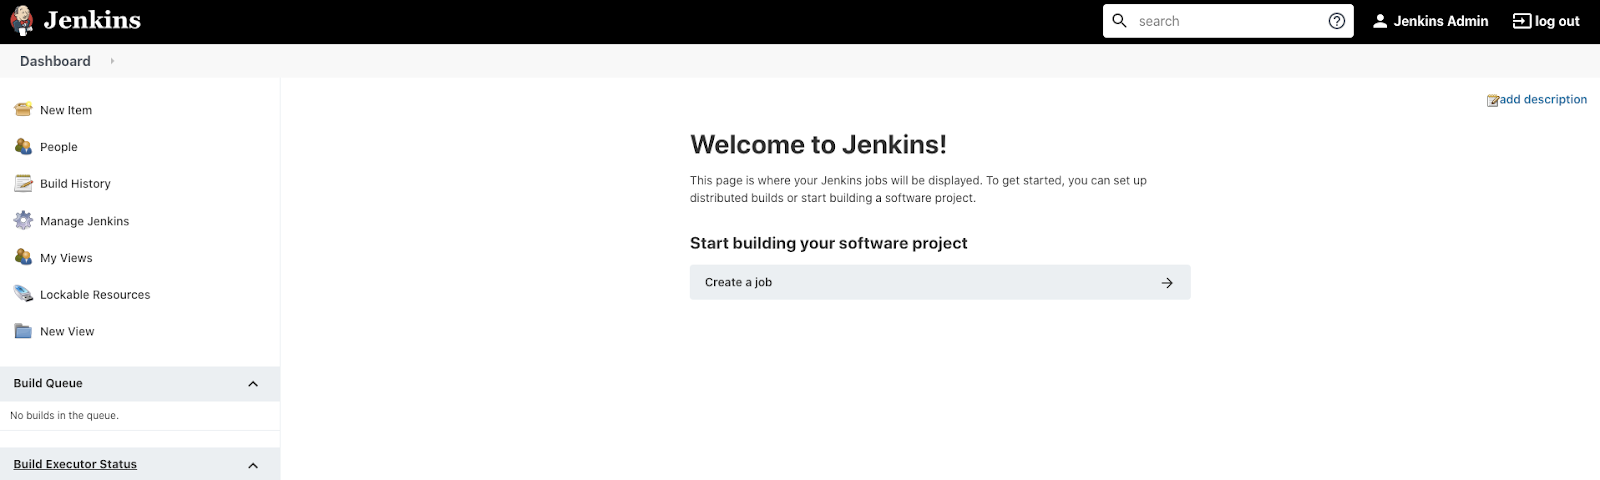Expand the Dashboard breadcrumb arrow
The height and width of the screenshot is (480, 1600).
pos(112,61)
